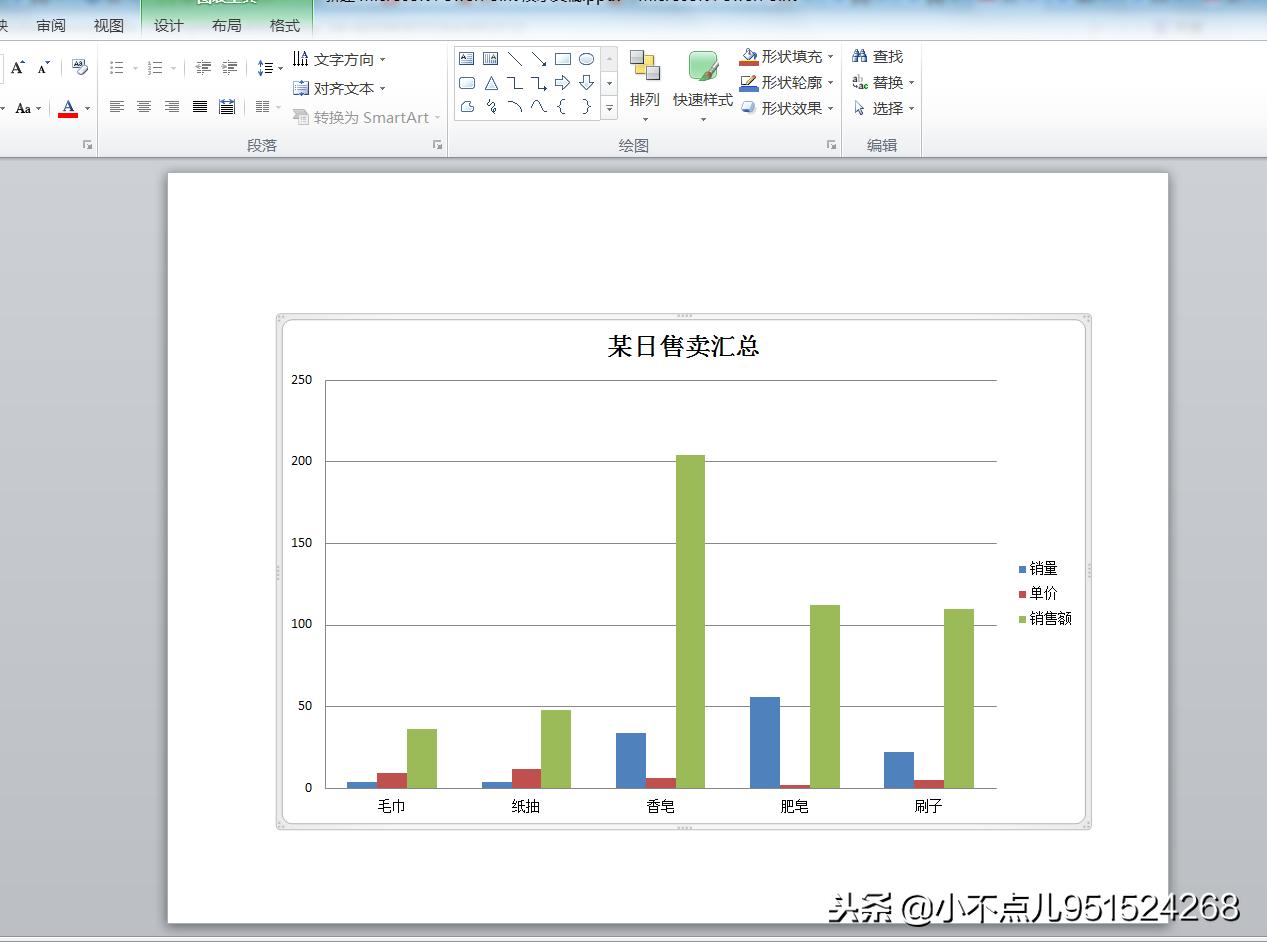Screen dimensions: 1267x951
Task: Select the 某日售卖汇总 chart title
Action: (683, 347)
